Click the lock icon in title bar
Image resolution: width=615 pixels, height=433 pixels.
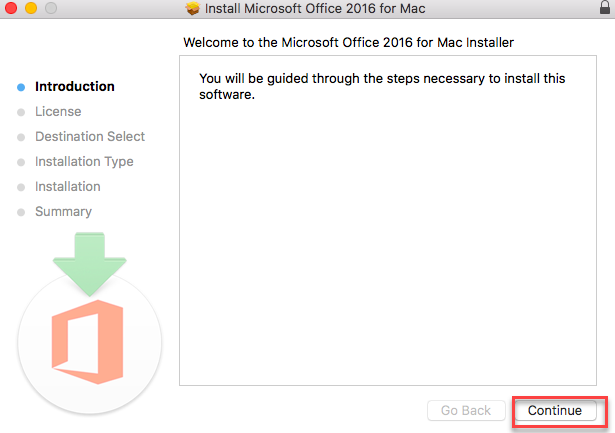[x=605, y=7]
